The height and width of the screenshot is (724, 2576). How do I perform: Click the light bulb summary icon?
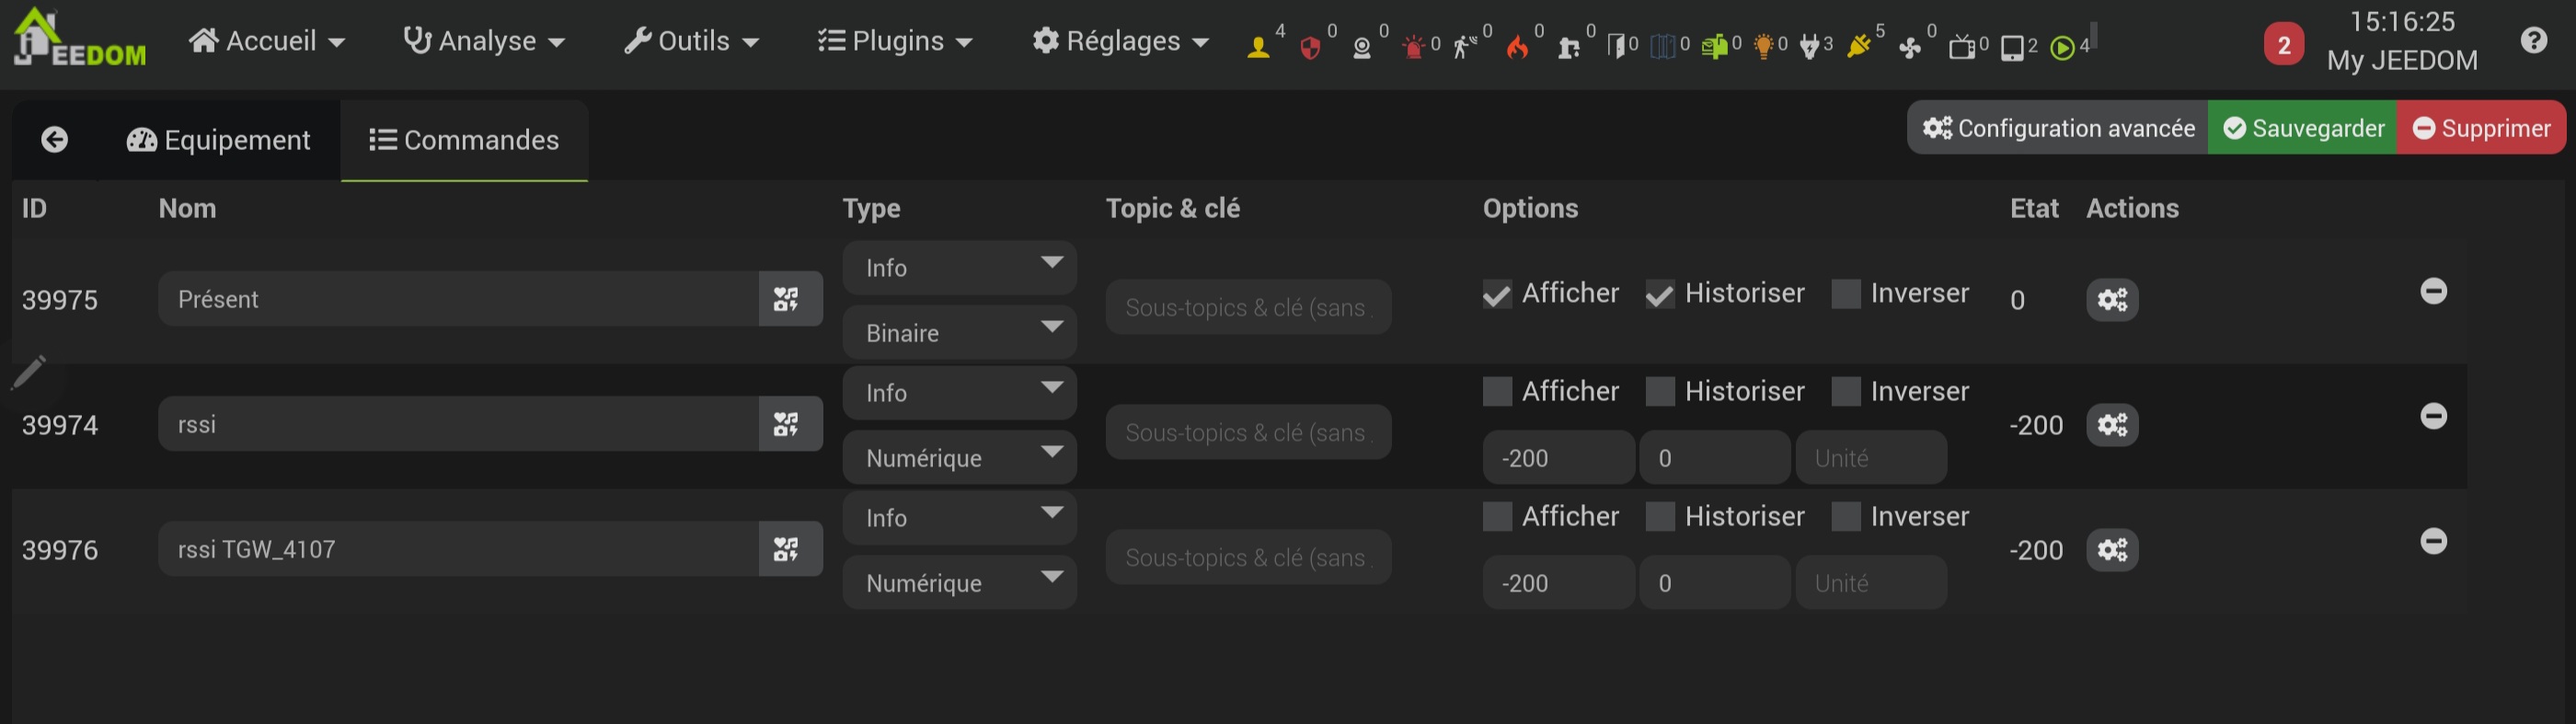[x=1763, y=46]
